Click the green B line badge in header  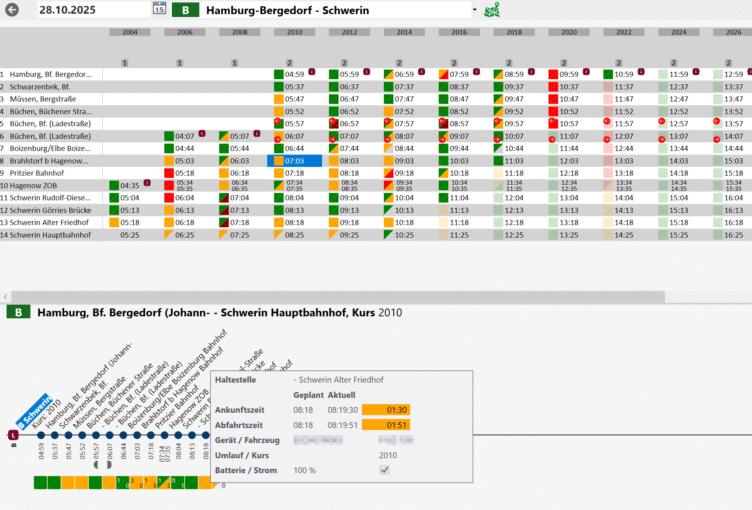(184, 10)
